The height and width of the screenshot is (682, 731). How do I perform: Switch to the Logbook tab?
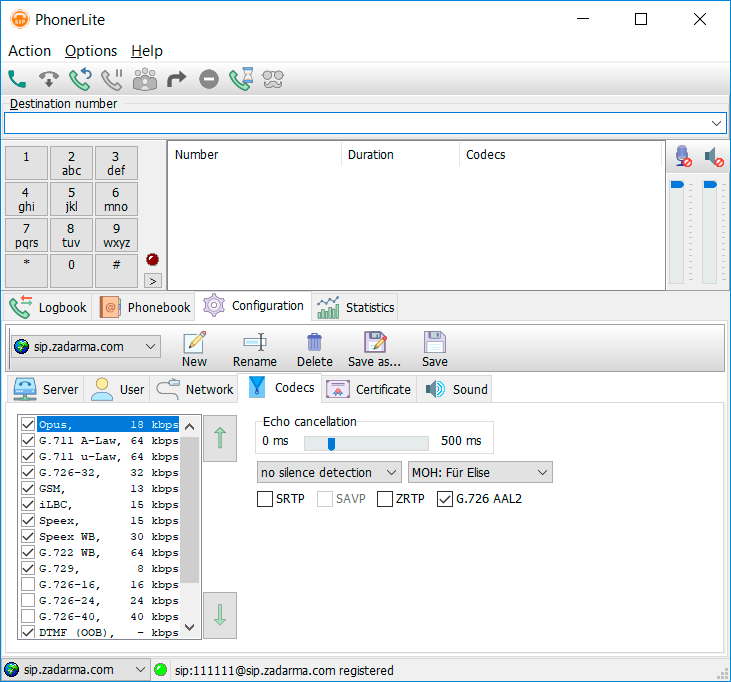(48, 307)
